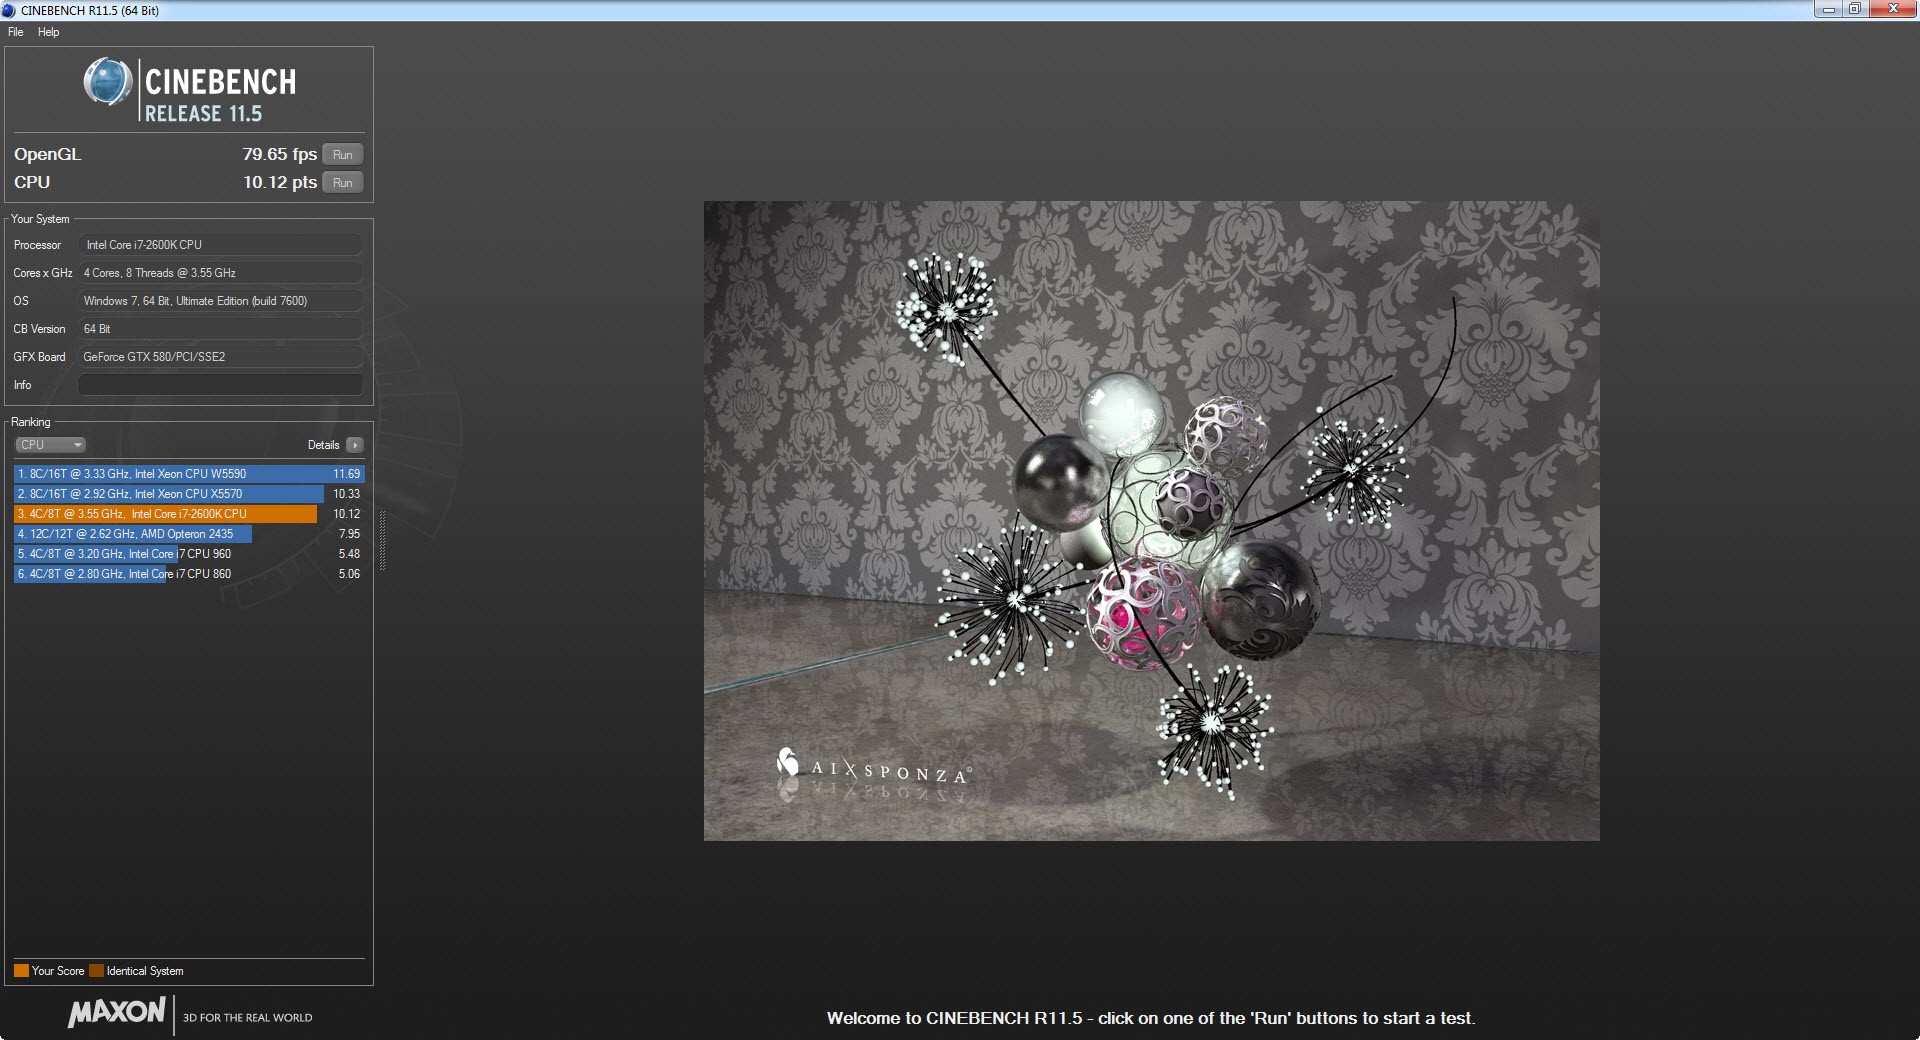Click the AIXSPONZA logo in render

point(873,768)
